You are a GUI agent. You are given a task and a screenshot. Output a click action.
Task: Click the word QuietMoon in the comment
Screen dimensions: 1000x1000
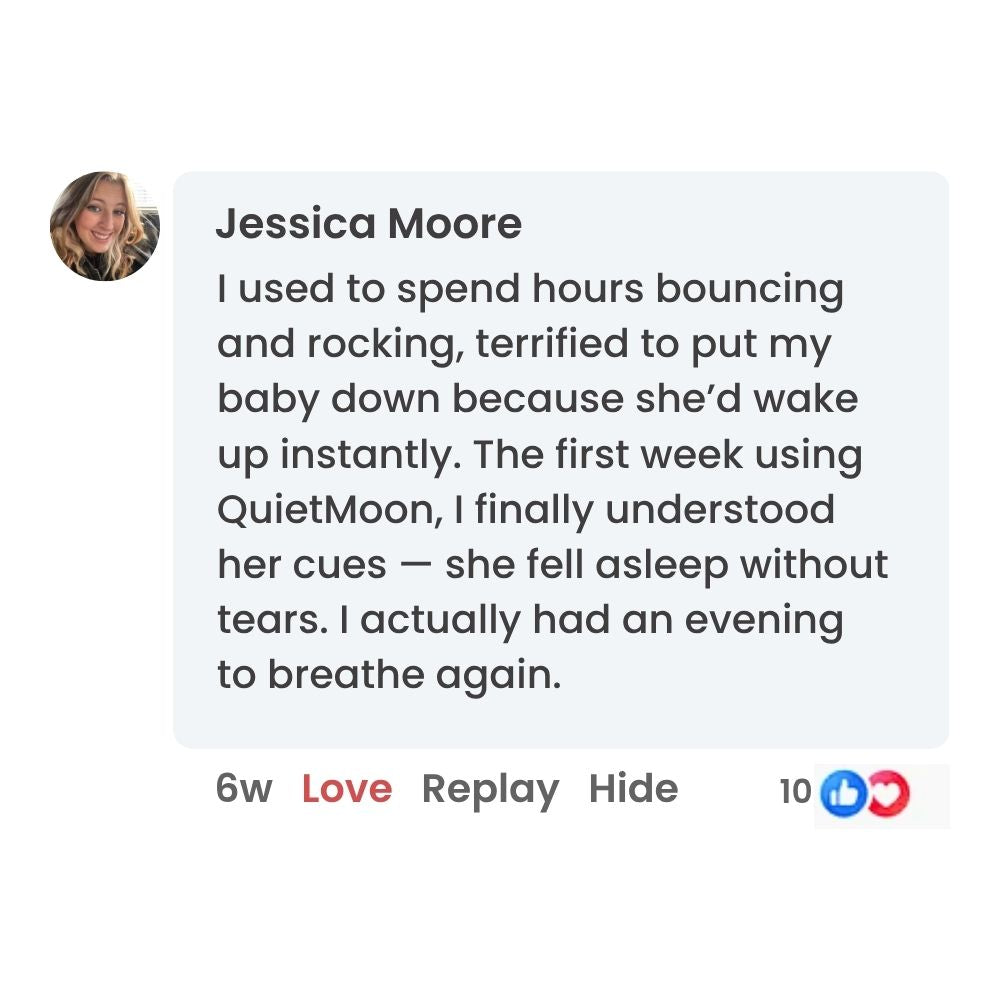coord(324,510)
